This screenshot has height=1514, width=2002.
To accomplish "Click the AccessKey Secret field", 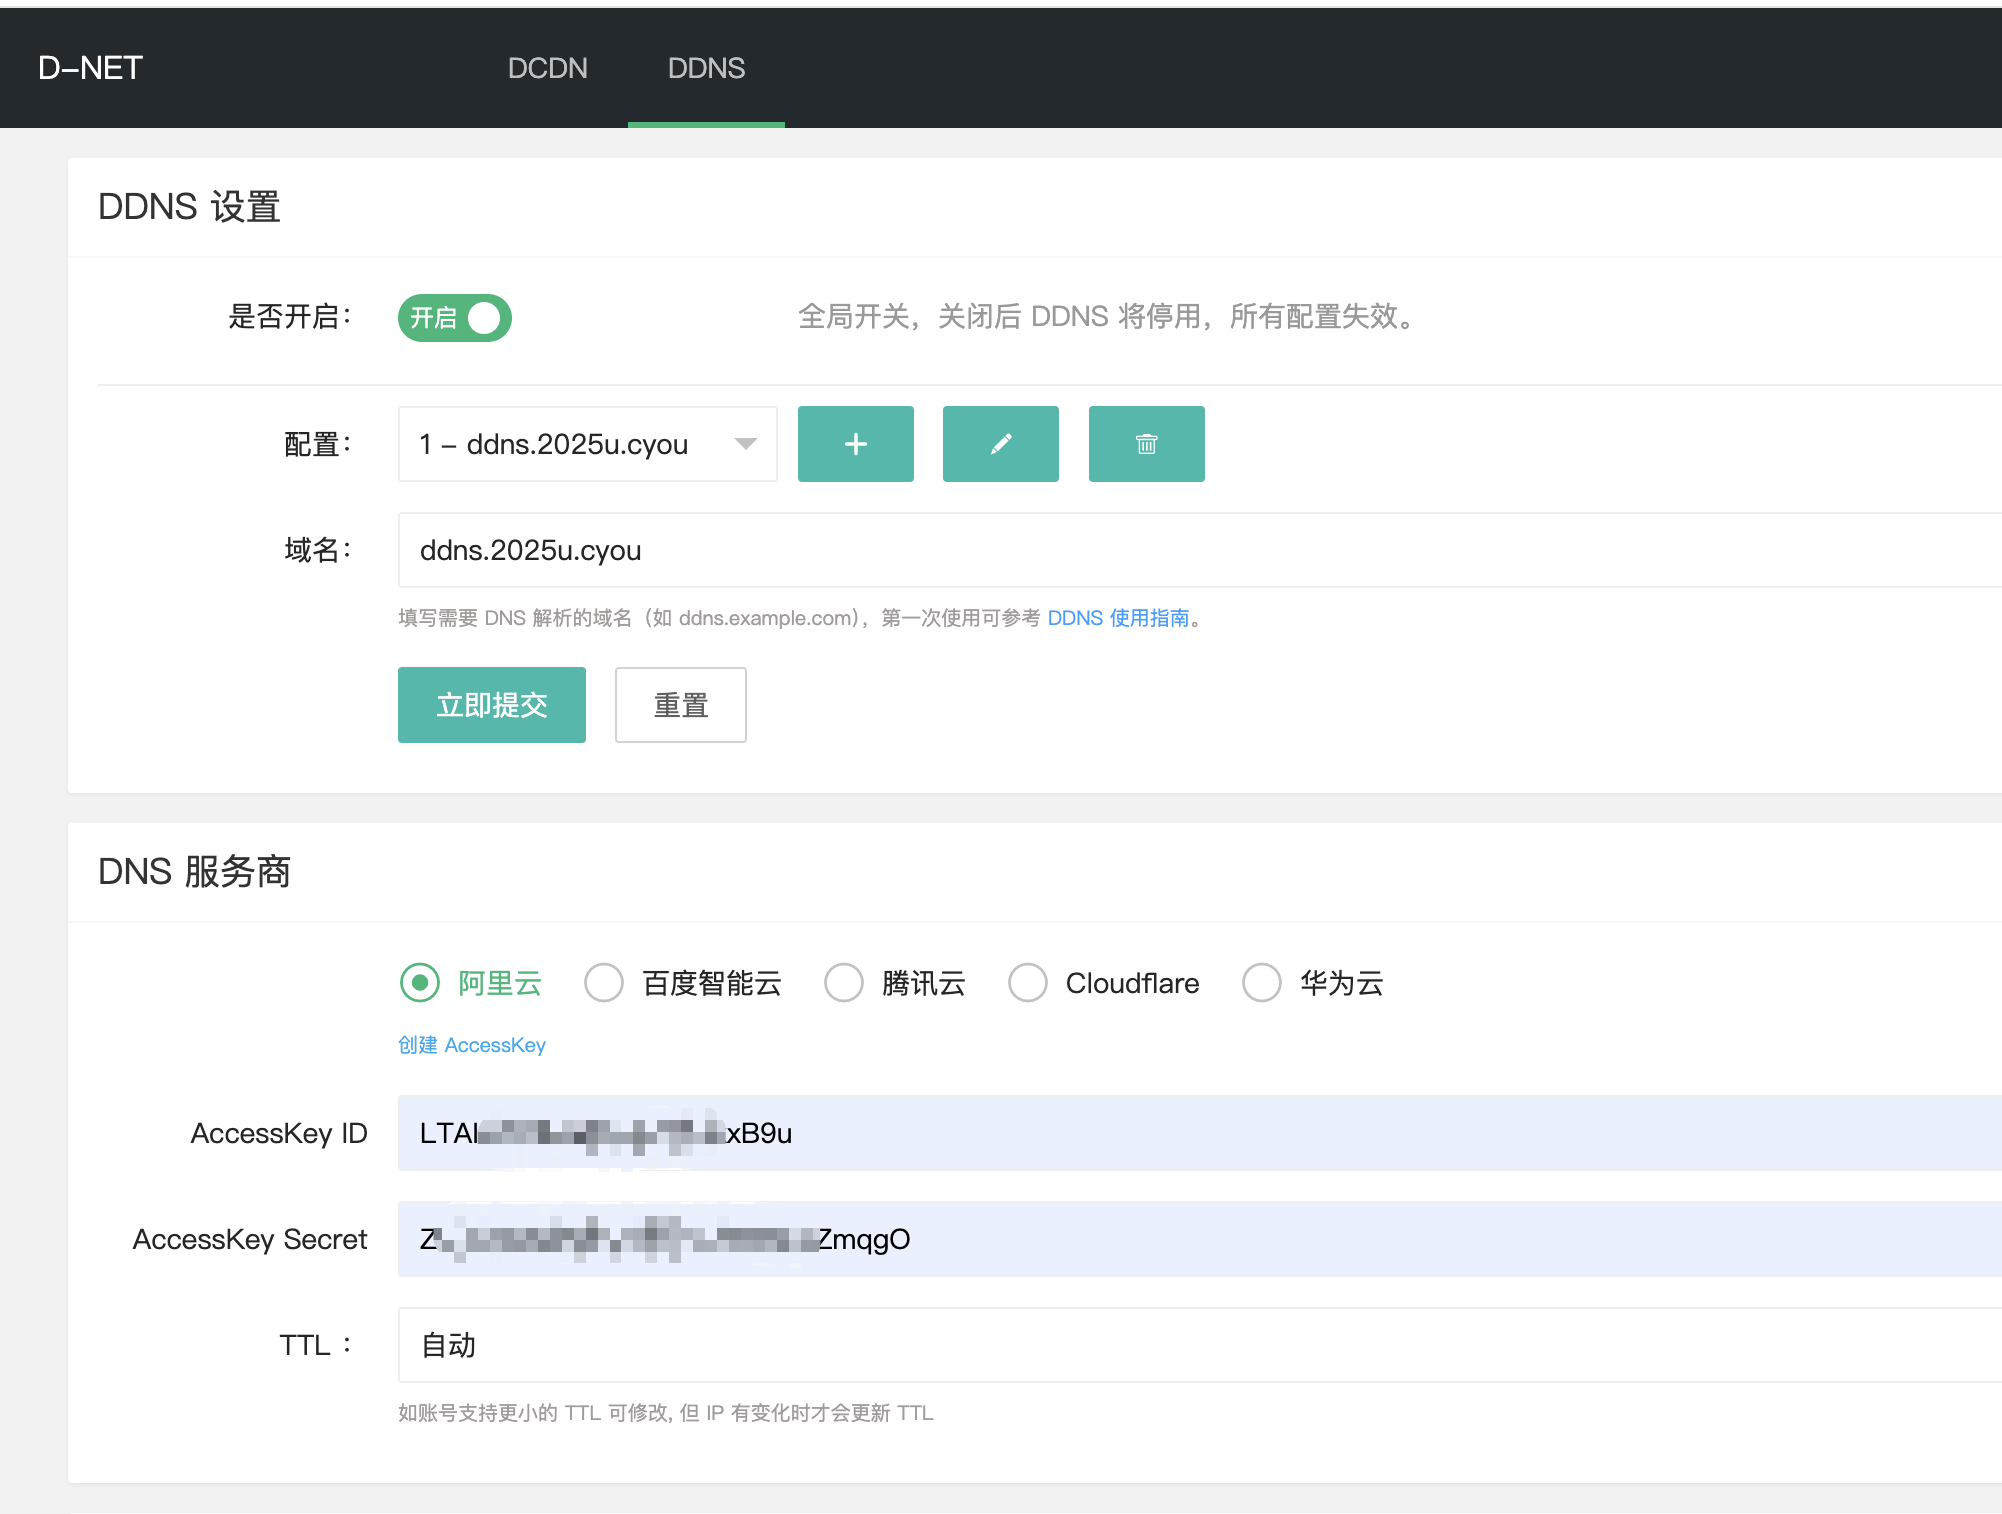I will tap(800, 1239).
